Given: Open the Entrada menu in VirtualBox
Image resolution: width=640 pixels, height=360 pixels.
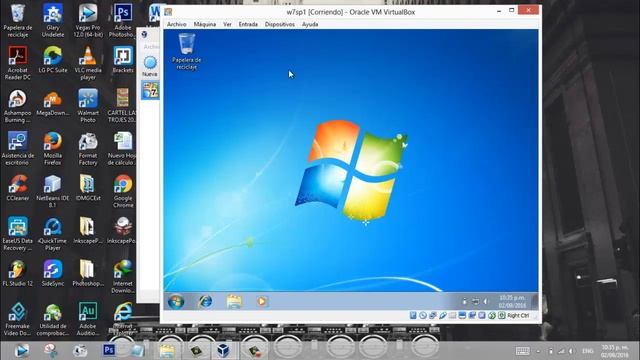Looking at the screenshot, I should coord(248,24).
